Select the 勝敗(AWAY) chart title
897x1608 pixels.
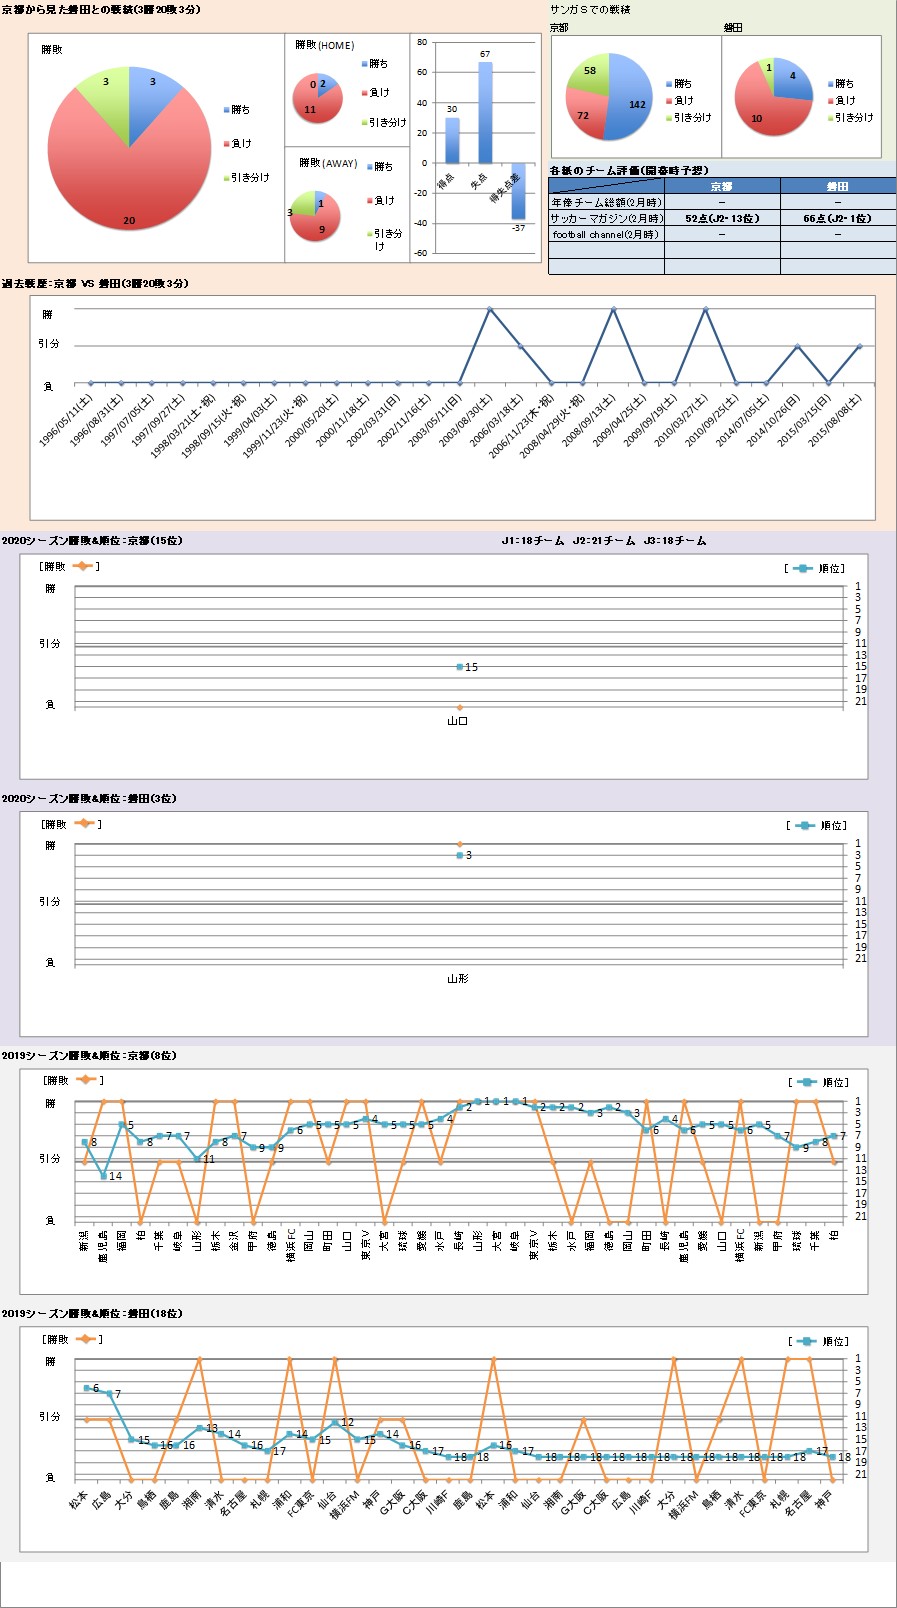[328, 163]
